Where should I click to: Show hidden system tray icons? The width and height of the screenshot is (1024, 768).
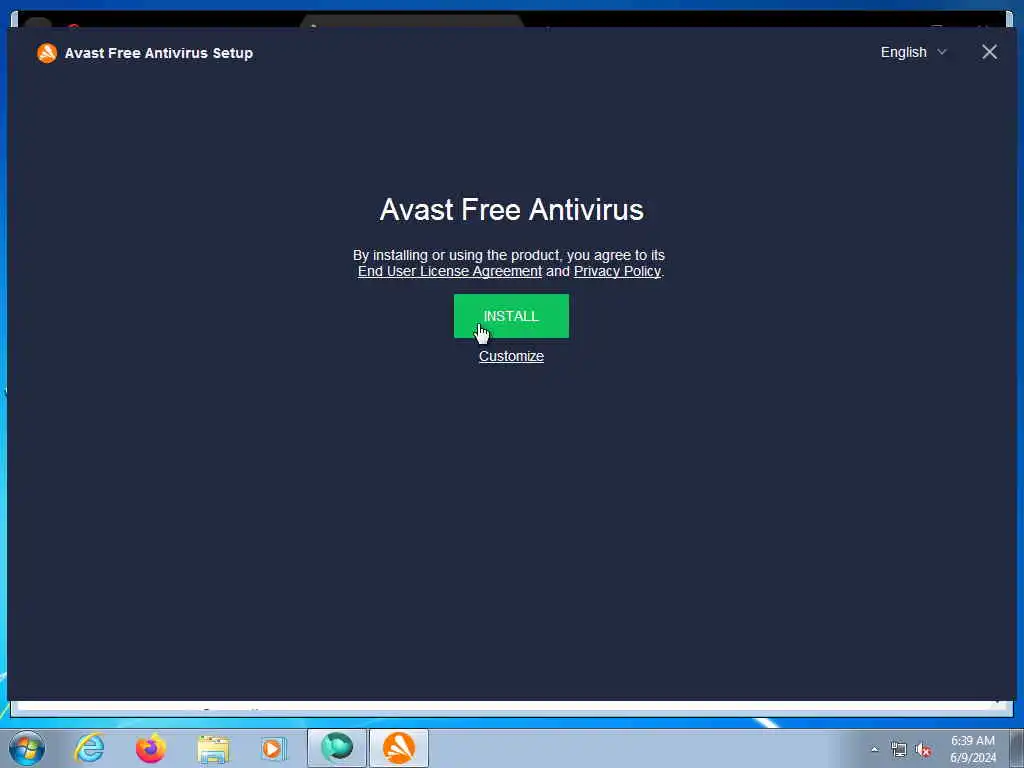pyautogui.click(x=874, y=749)
